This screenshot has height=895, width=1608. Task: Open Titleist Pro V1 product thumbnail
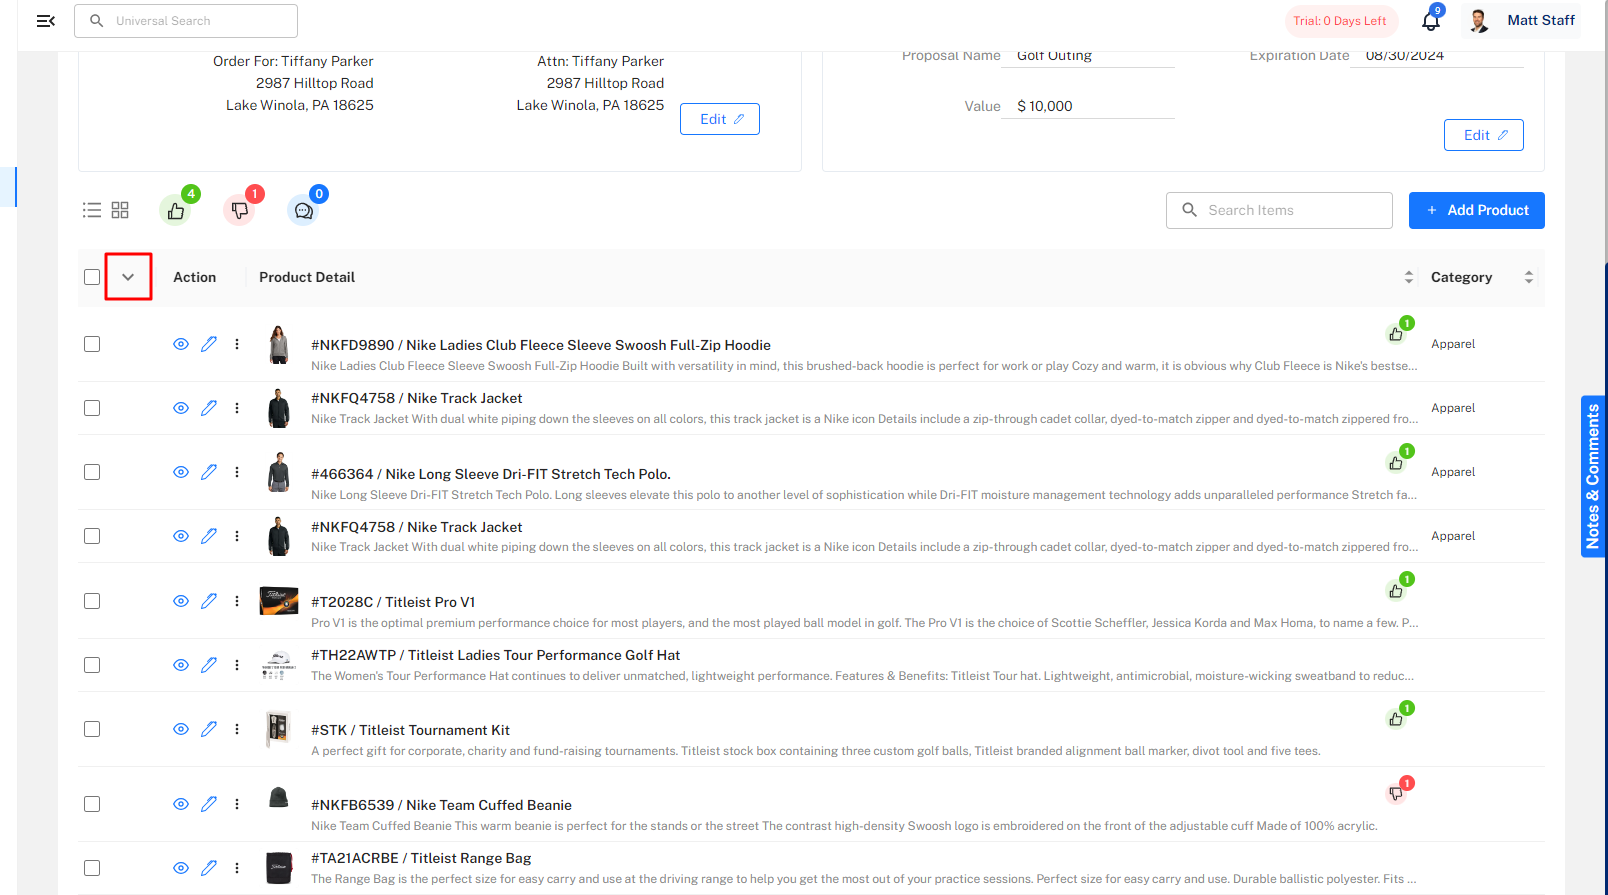pyautogui.click(x=279, y=600)
